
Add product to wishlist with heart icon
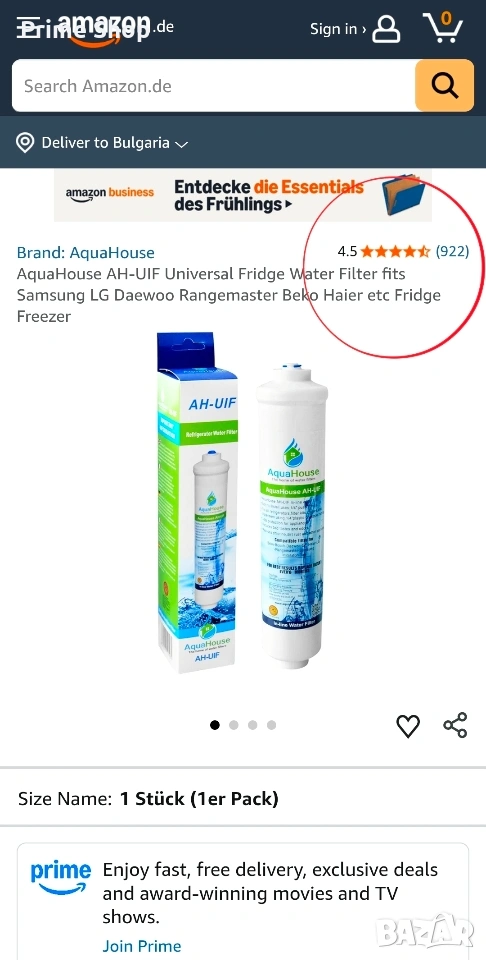click(x=408, y=726)
